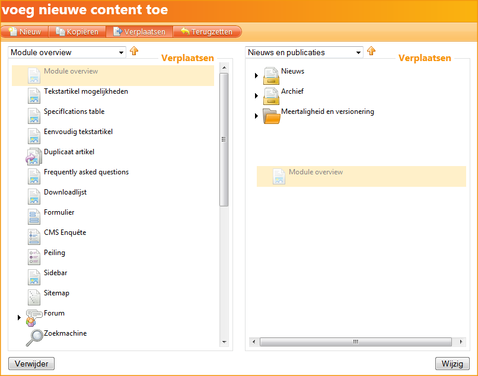Click the Formulier form icon

pos(34,217)
